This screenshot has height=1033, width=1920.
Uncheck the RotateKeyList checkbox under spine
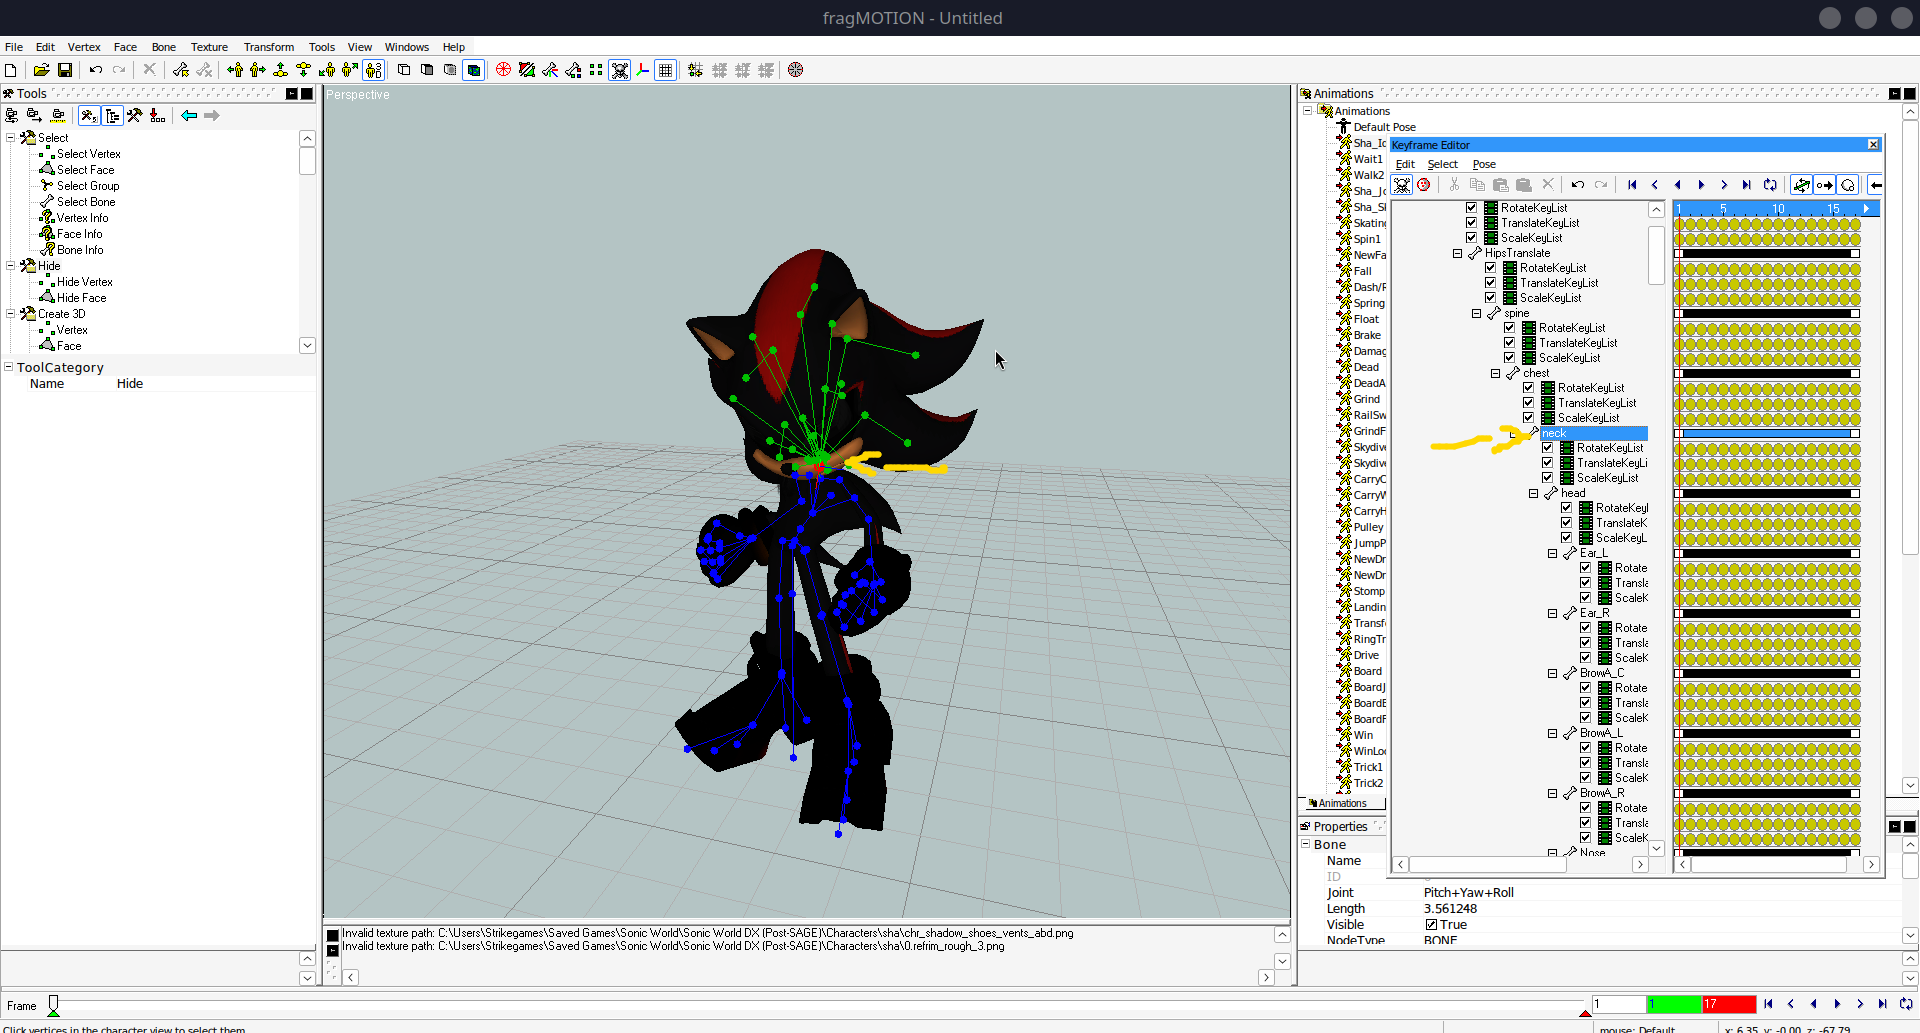click(x=1509, y=328)
